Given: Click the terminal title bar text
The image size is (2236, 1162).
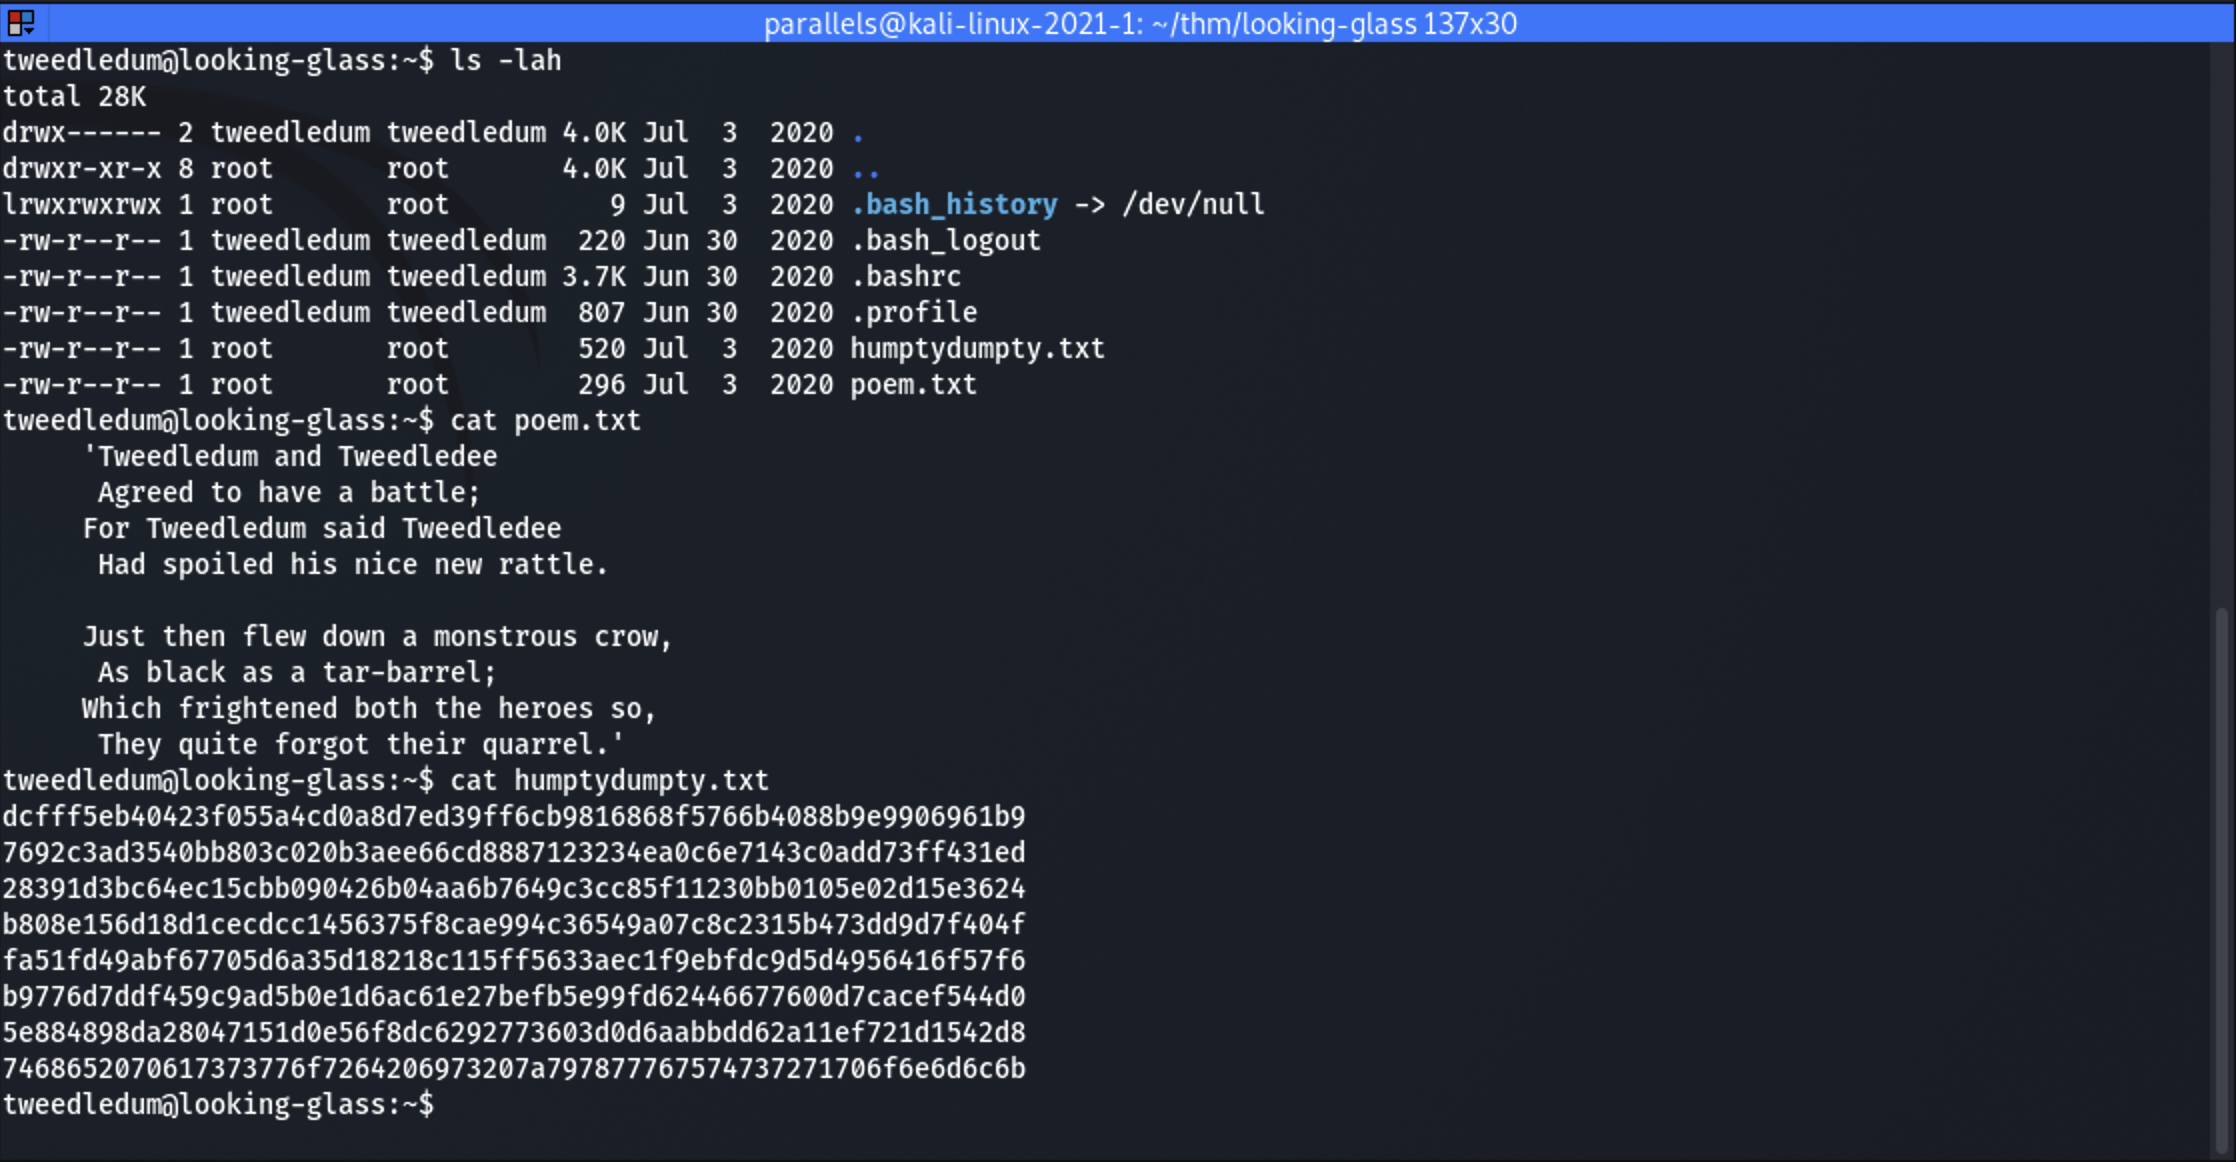Looking at the screenshot, I should 1140,23.
